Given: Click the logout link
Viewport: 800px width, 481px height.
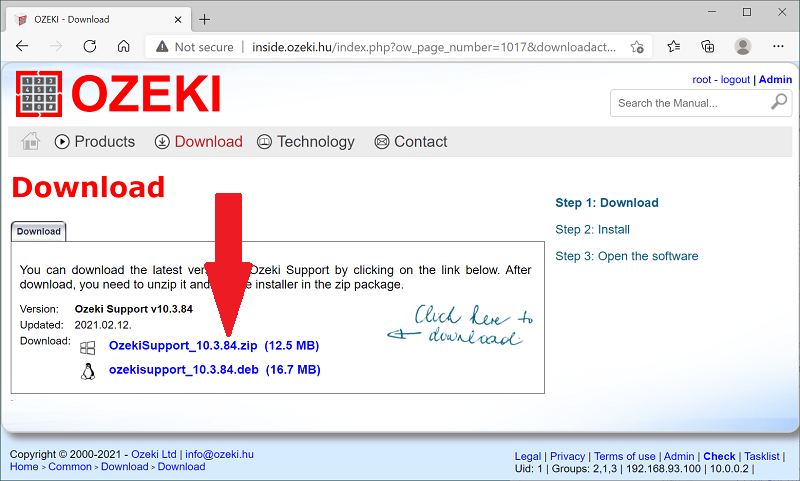Looking at the screenshot, I should pyautogui.click(x=735, y=80).
